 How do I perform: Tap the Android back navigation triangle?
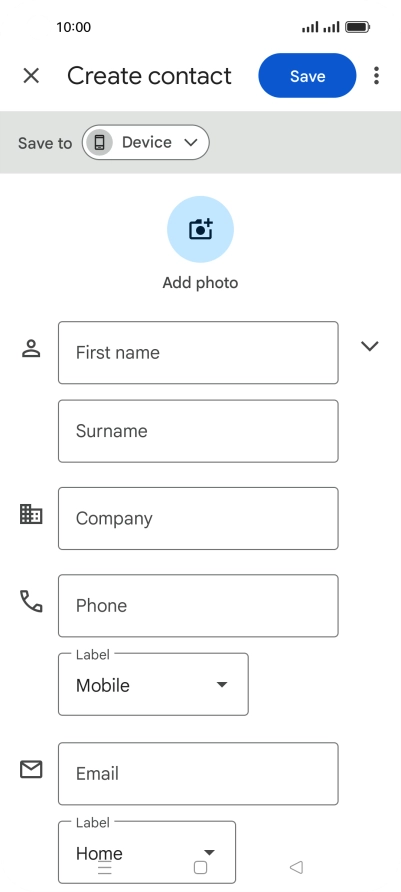tap(296, 867)
